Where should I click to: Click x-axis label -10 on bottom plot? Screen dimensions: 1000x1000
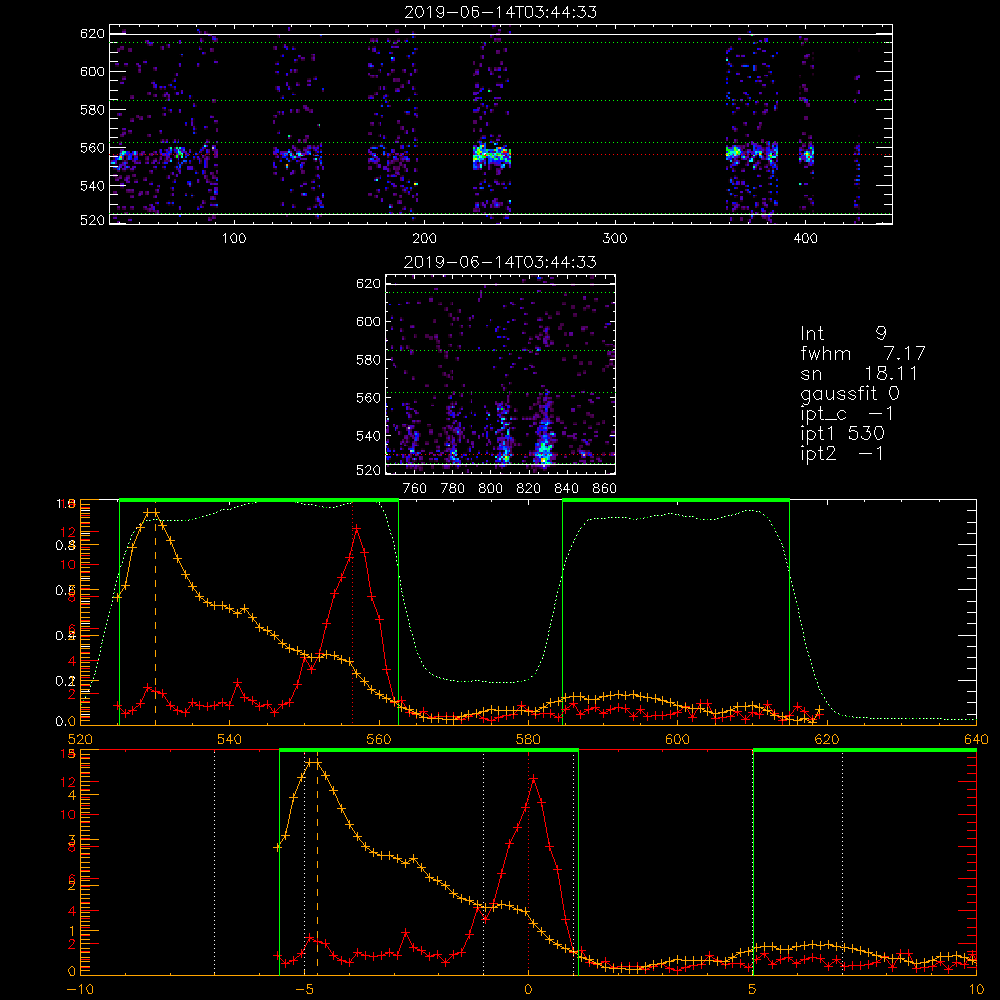79,990
